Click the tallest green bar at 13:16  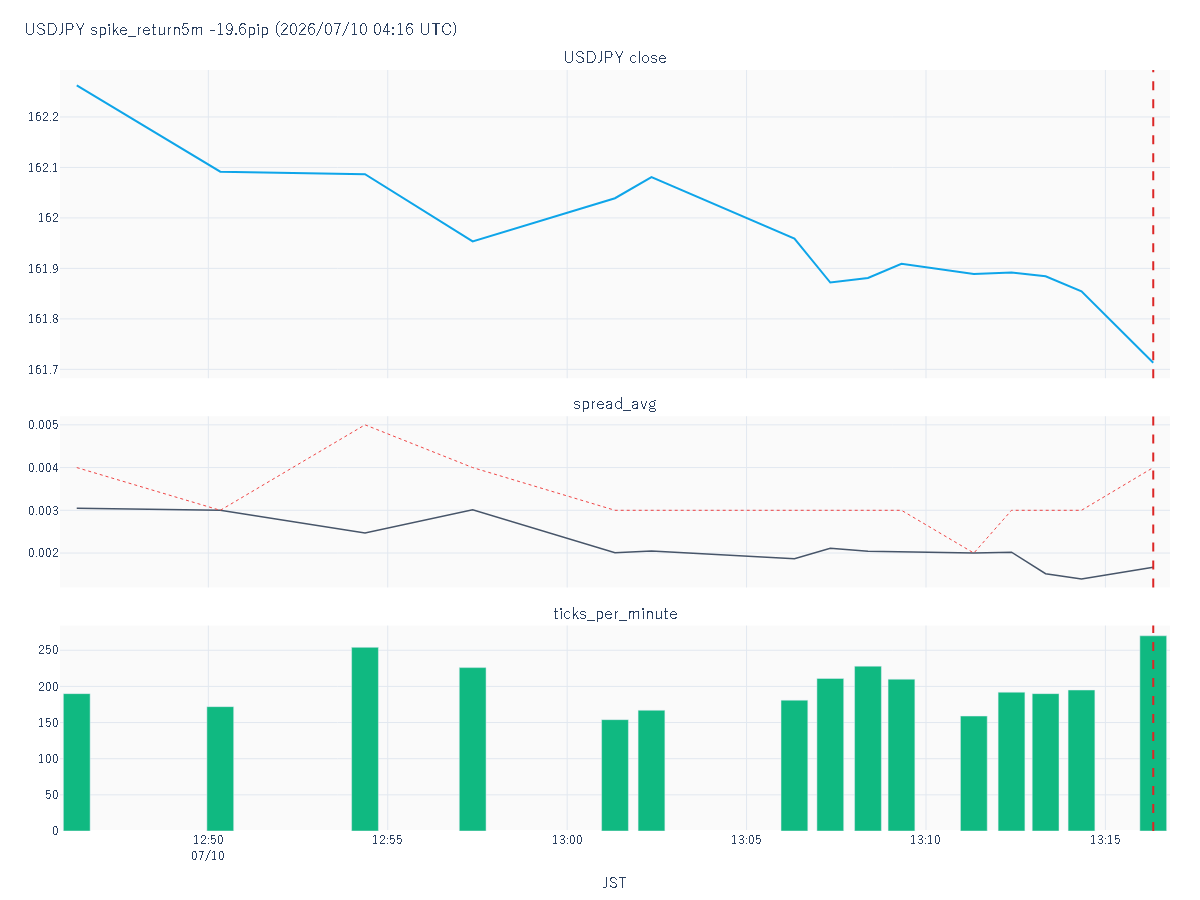tap(1153, 733)
